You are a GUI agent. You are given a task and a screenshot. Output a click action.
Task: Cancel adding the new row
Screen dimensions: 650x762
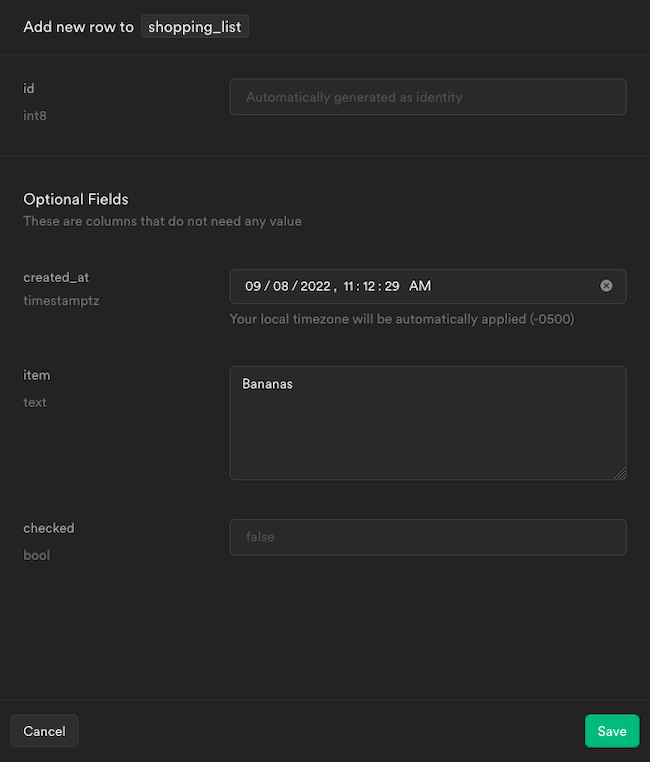(x=44, y=731)
